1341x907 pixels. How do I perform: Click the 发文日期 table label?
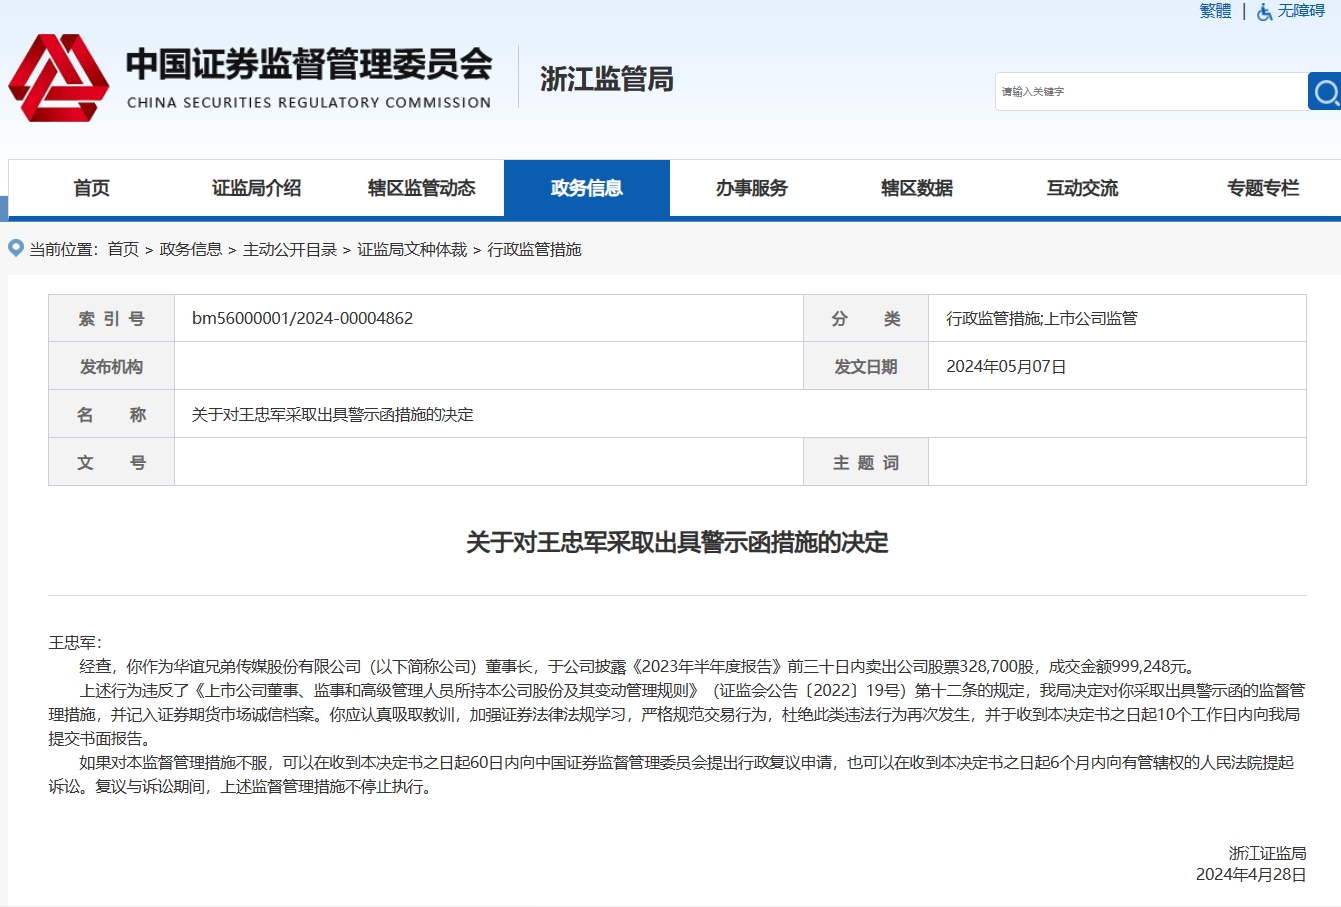coord(866,366)
